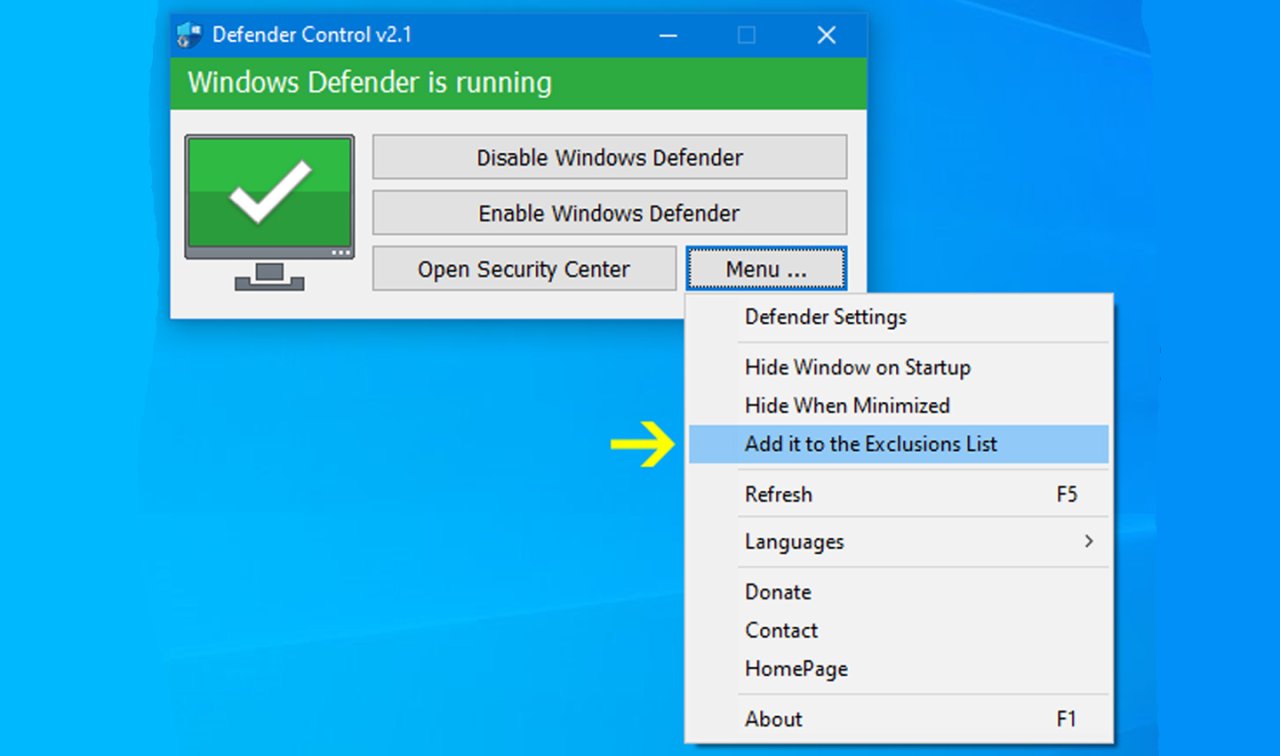The width and height of the screenshot is (1280, 756).
Task: Select Refresh in the menu
Action: click(x=778, y=494)
